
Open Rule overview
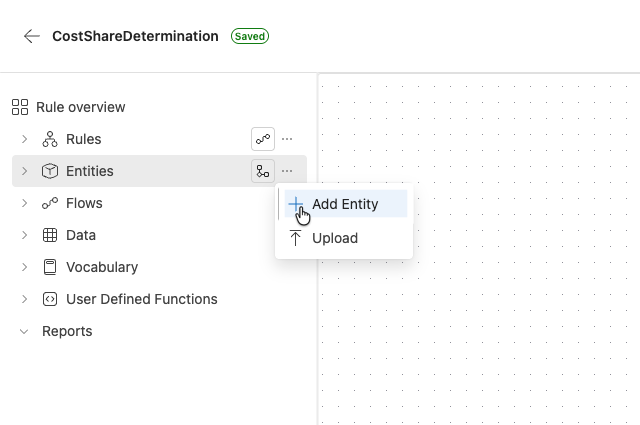(x=80, y=107)
